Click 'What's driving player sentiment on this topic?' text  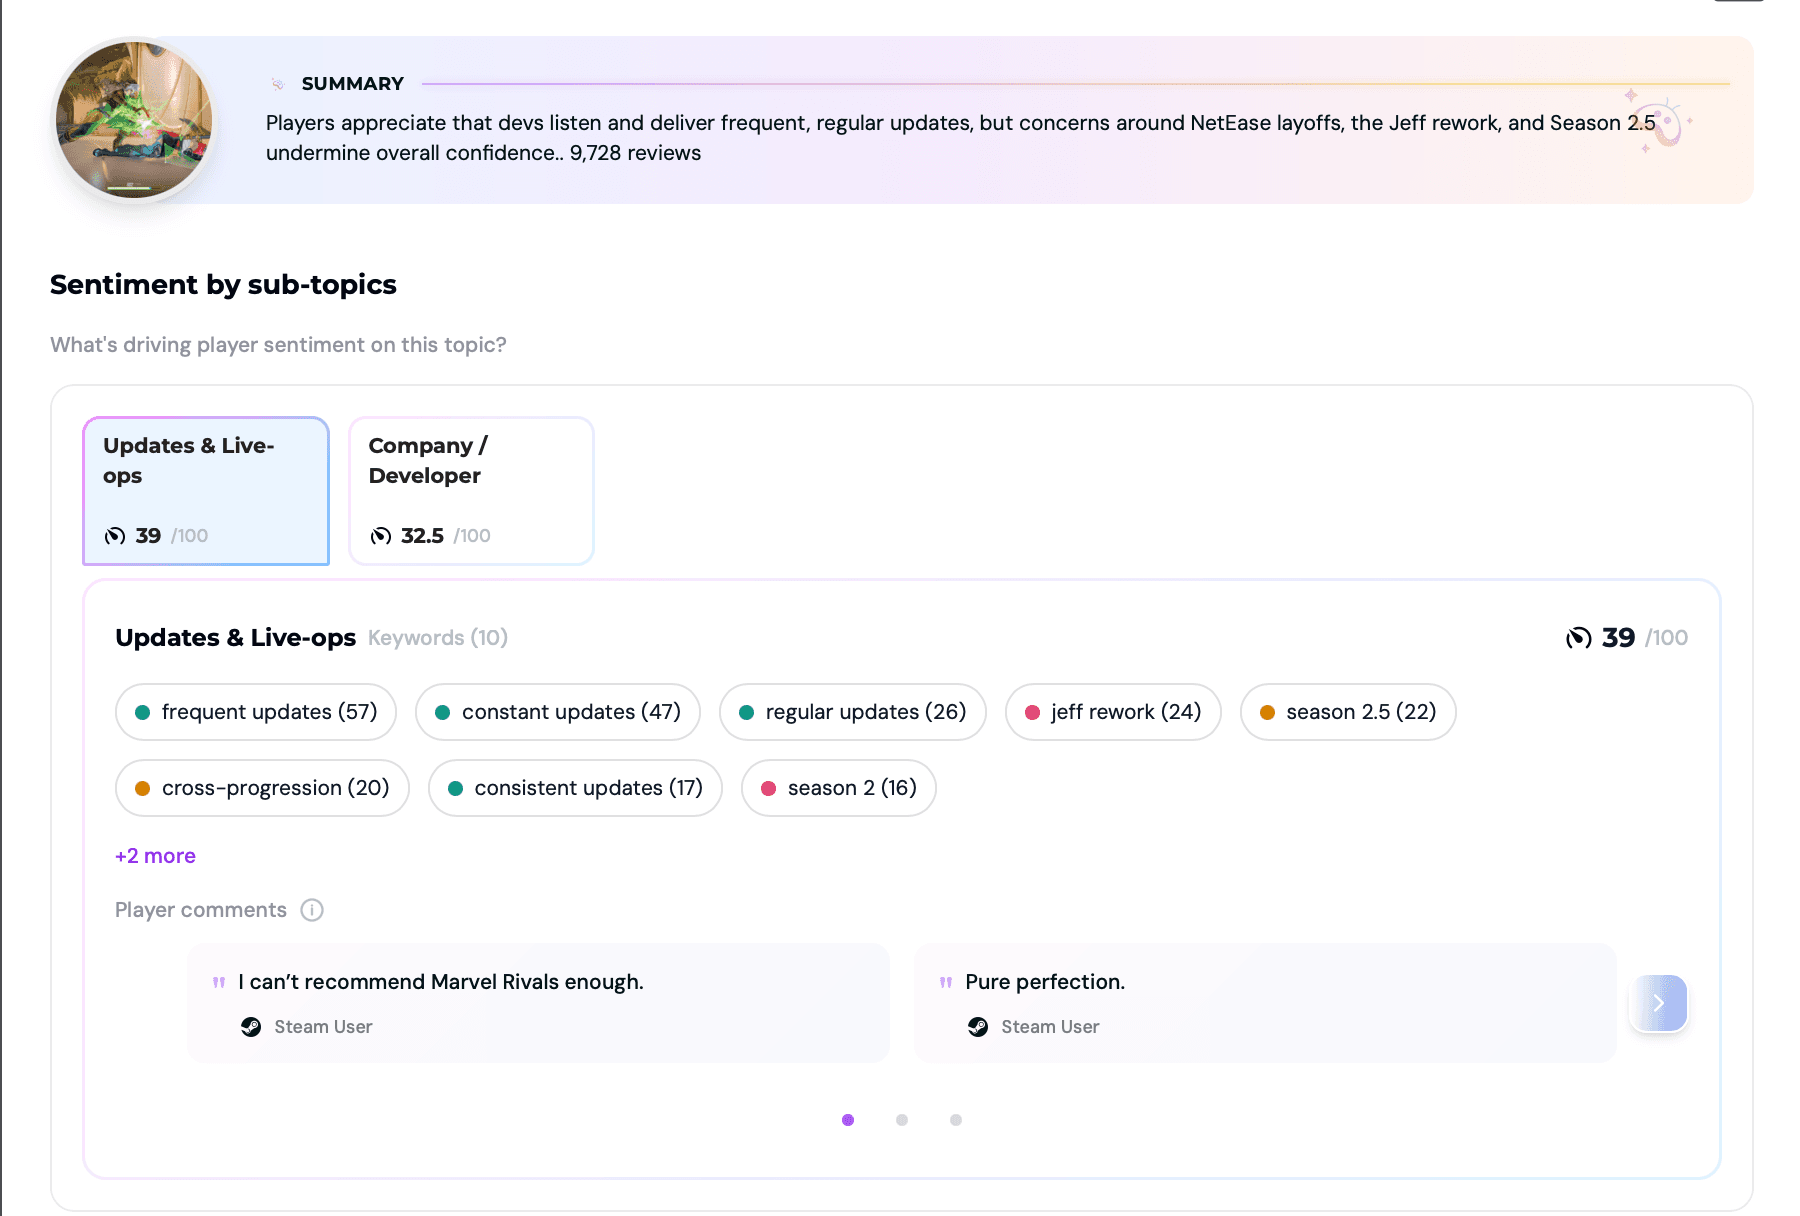click(278, 345)
